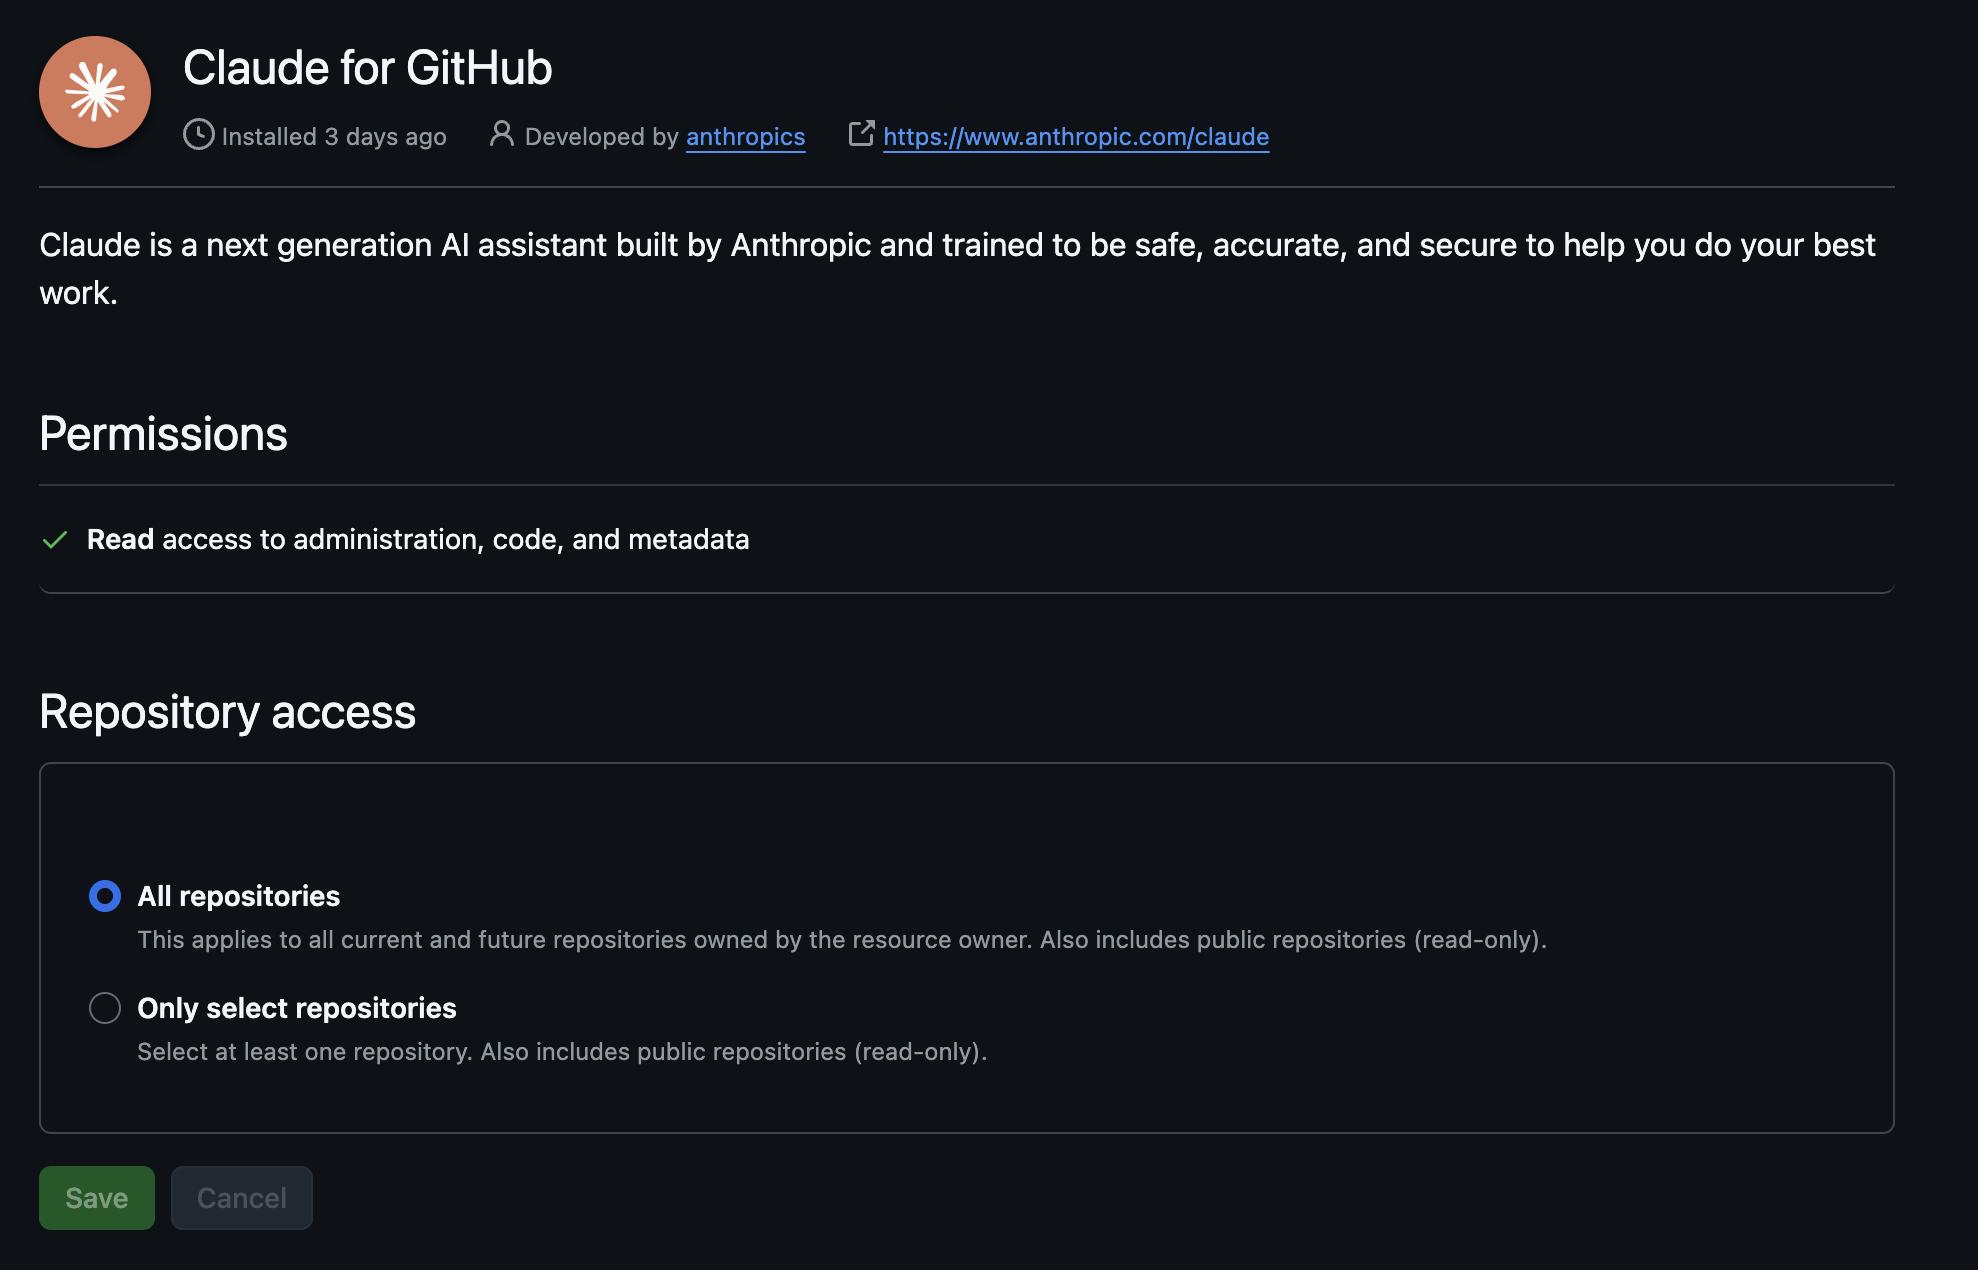Click the Select at least one repository text
The height and width of the screenshot is (1270, 1978).
tap(561, 1052)
